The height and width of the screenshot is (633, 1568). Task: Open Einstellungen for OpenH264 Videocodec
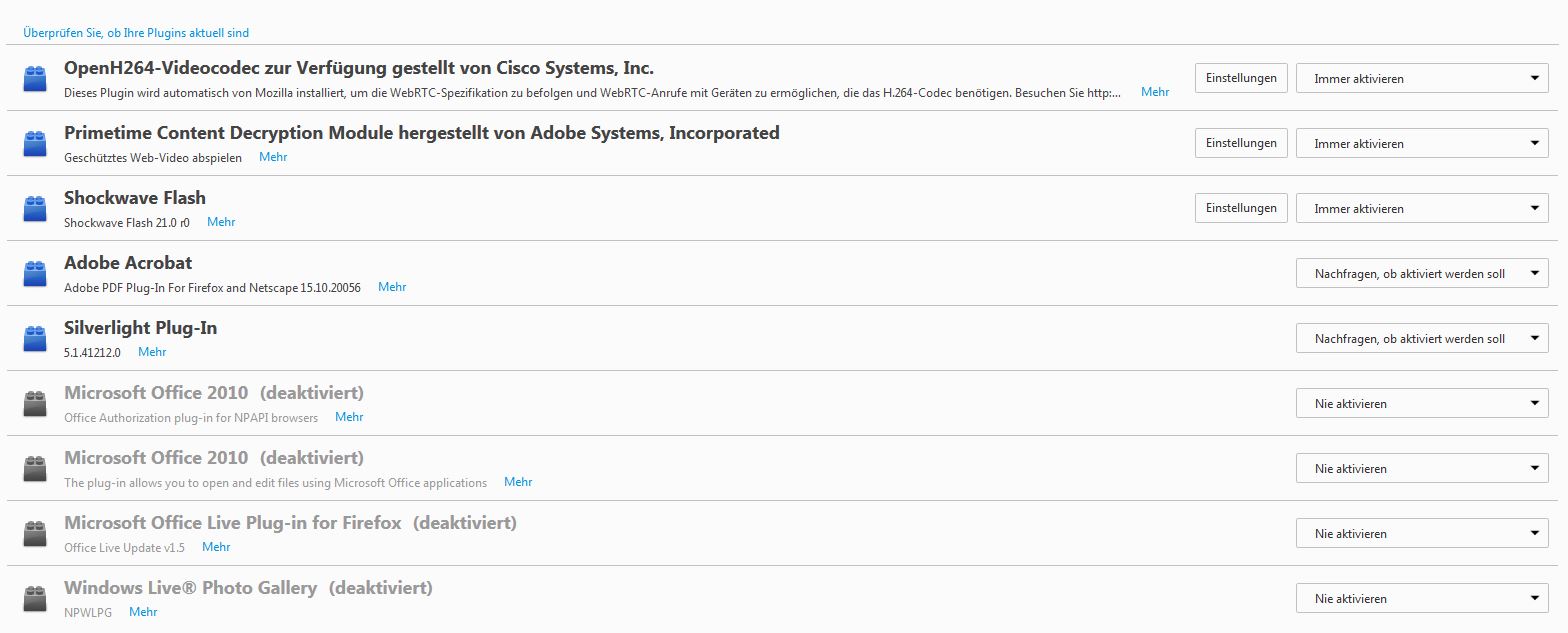click(x=1241, y=78)
